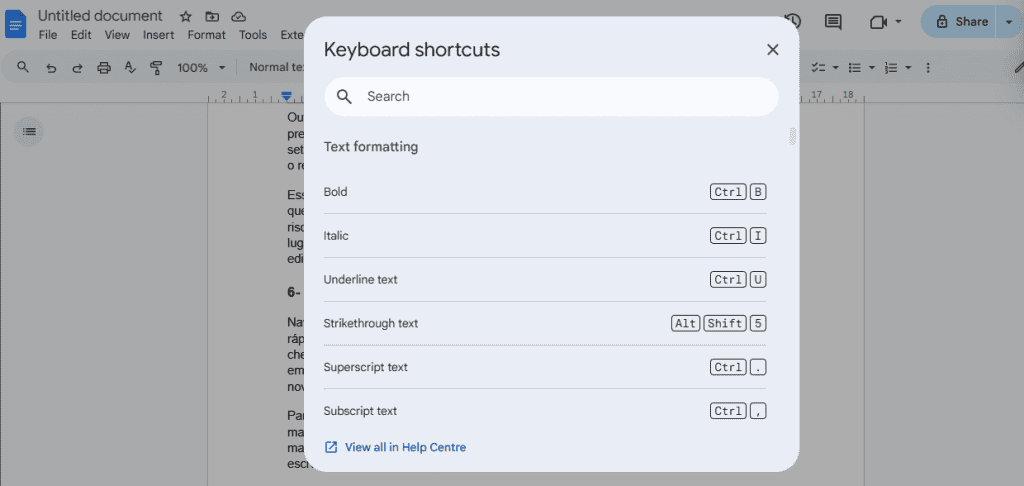Open the bulleted list options arrow

click(x=872, y=68)
